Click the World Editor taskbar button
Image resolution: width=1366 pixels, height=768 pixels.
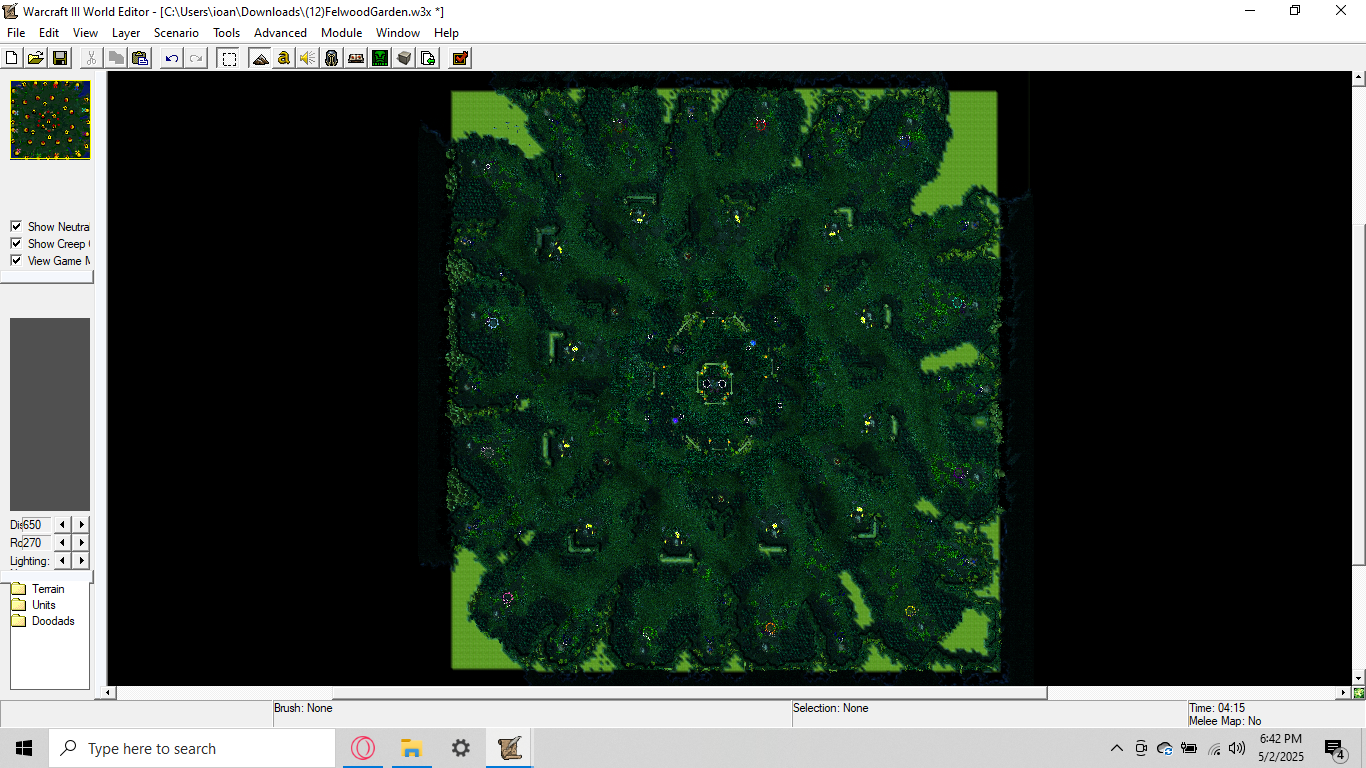(509, 748)
